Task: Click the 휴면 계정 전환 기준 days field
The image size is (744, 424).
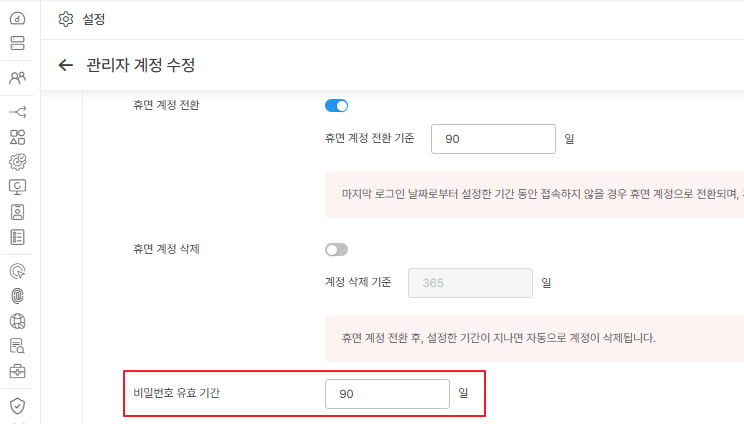Action: coord(493,139)
